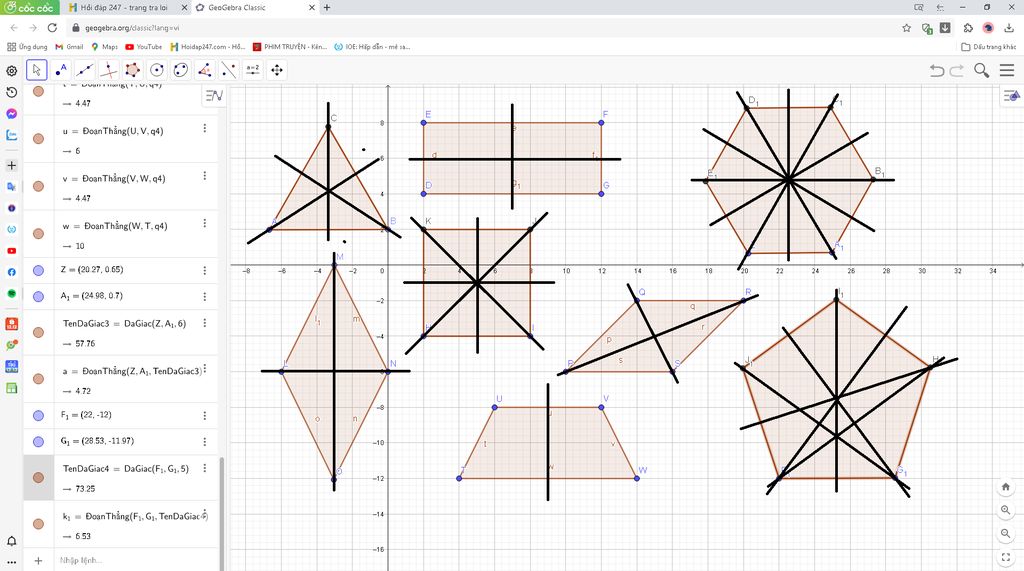Screen dimensions: 1024x571
Task: Click the Redo arrow
Action: 957,71
